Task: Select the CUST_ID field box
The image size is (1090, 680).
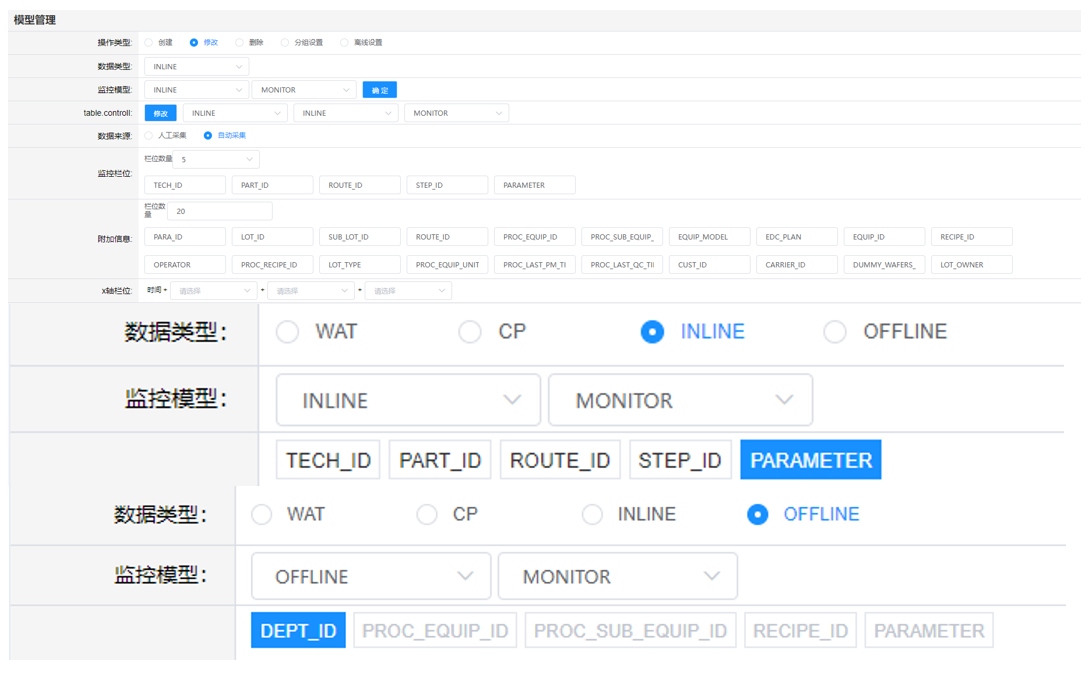Action: 709,265
